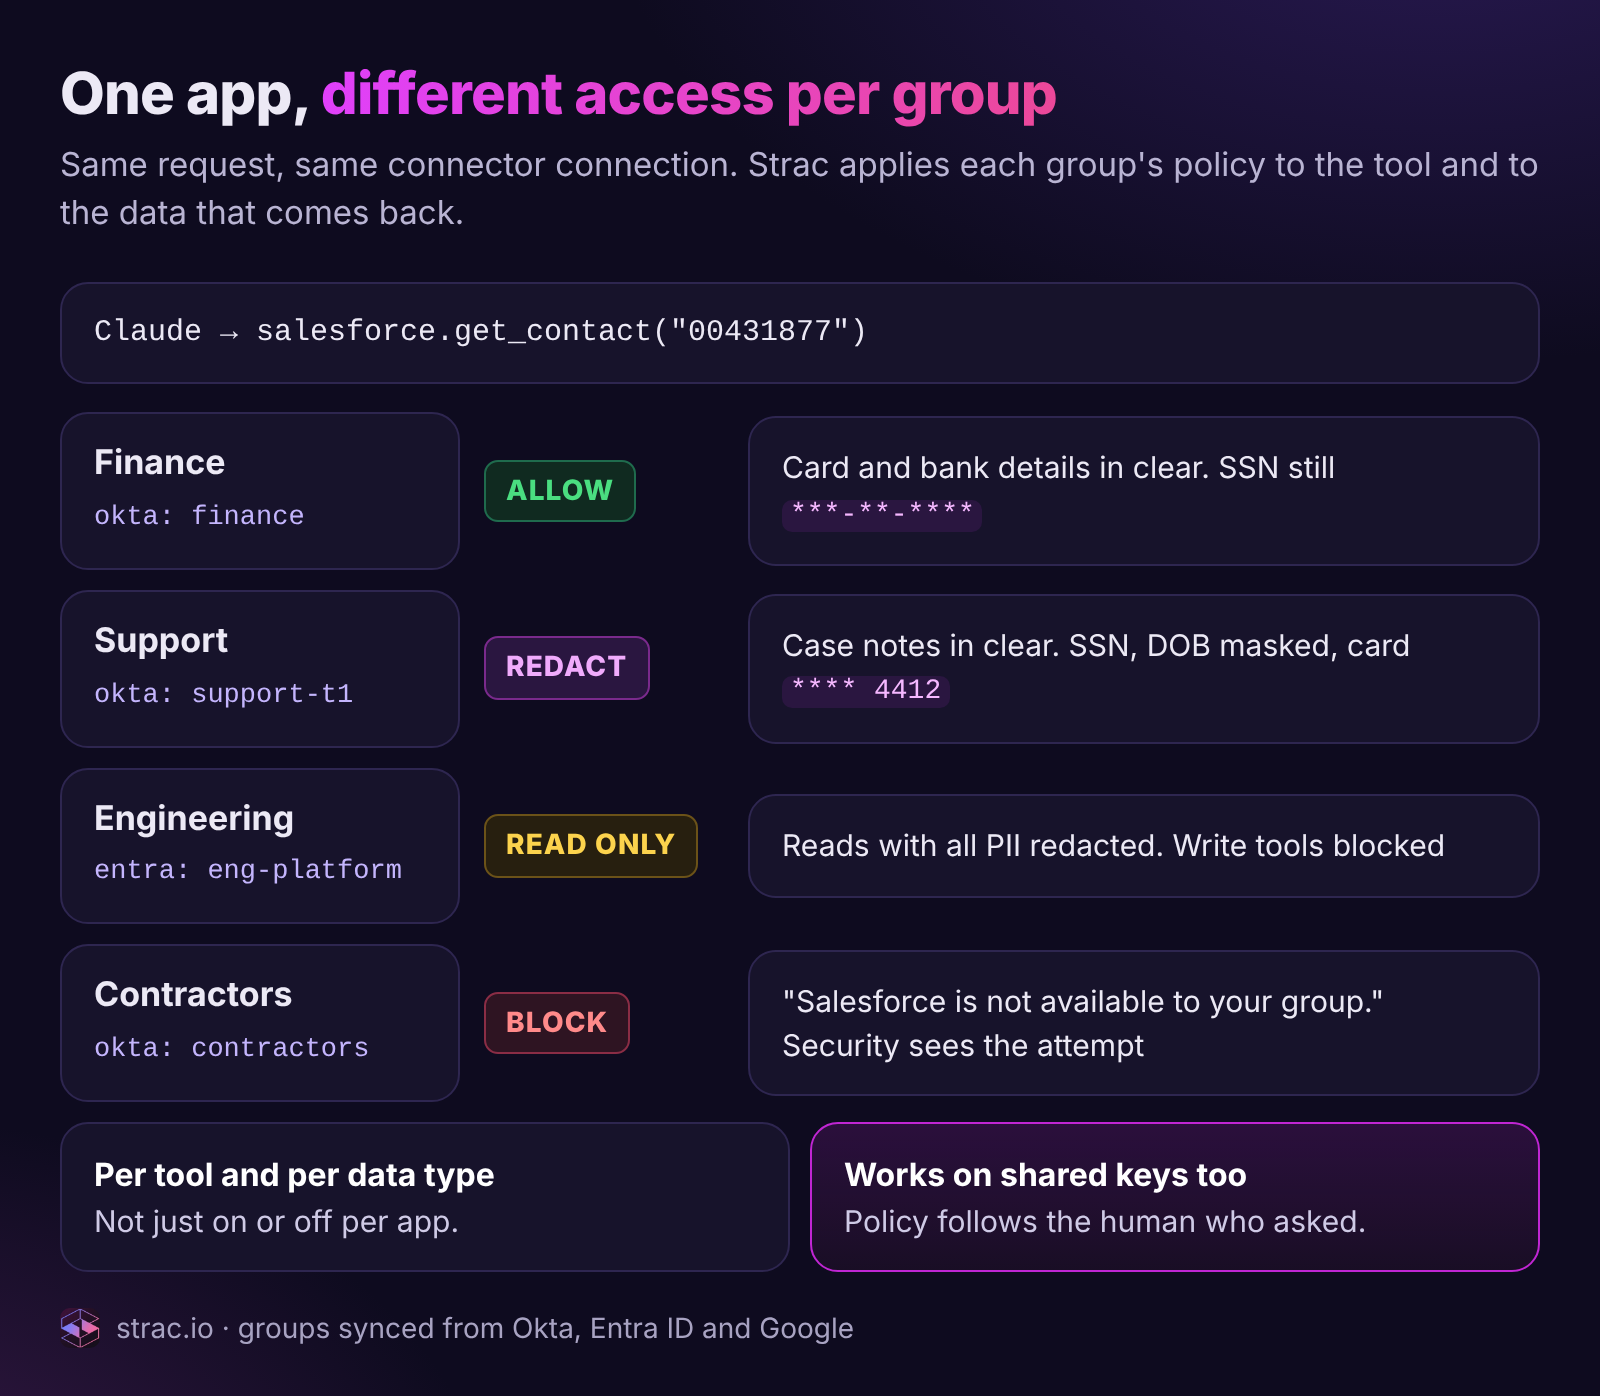Screen dimensions: 1600x1396
Task: Click 'Per tool and per data type' heading
Action: pyautogui.click(x=294, y=1175)
